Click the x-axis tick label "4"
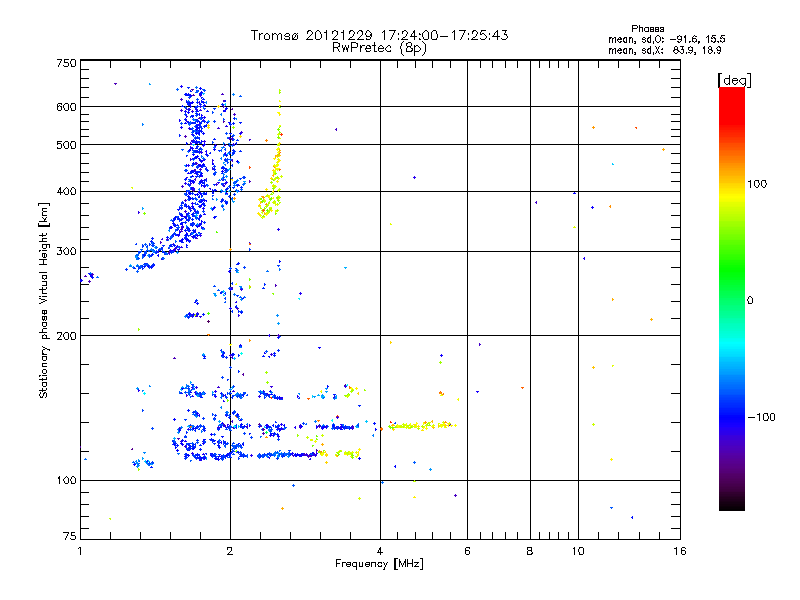The width and height of the screenshot is (800, 600). click(380, 551)
